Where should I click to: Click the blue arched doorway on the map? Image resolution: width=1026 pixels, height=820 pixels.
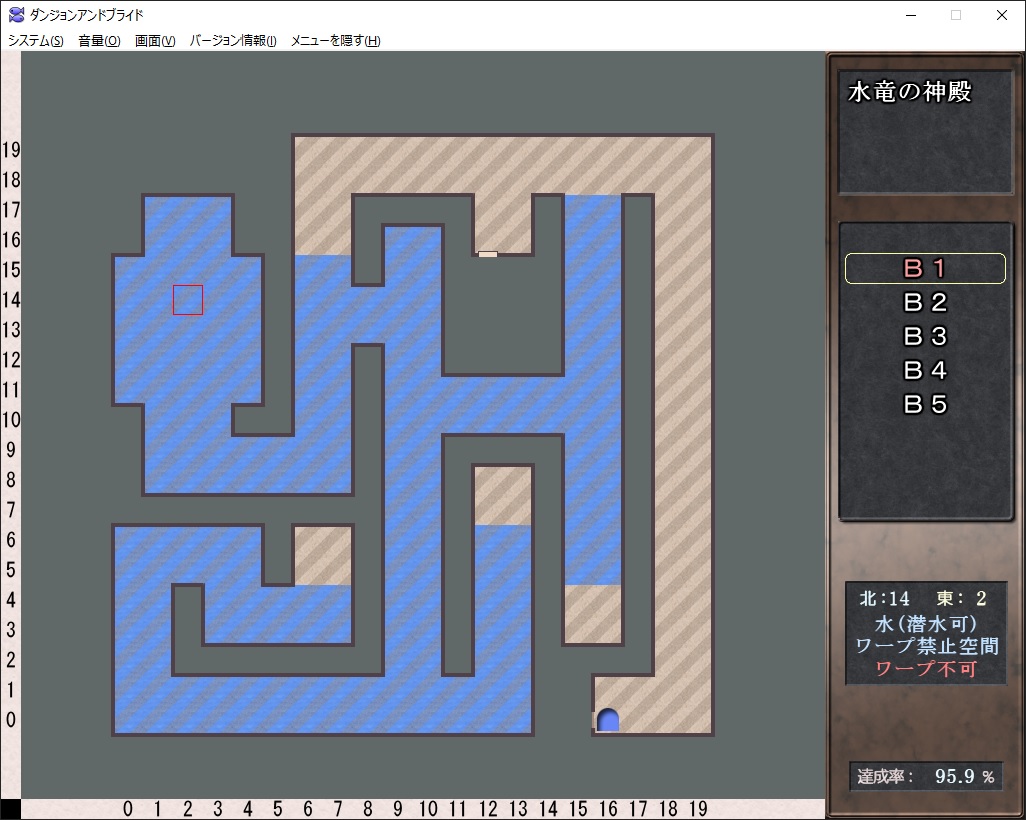[x=608, y=720]
